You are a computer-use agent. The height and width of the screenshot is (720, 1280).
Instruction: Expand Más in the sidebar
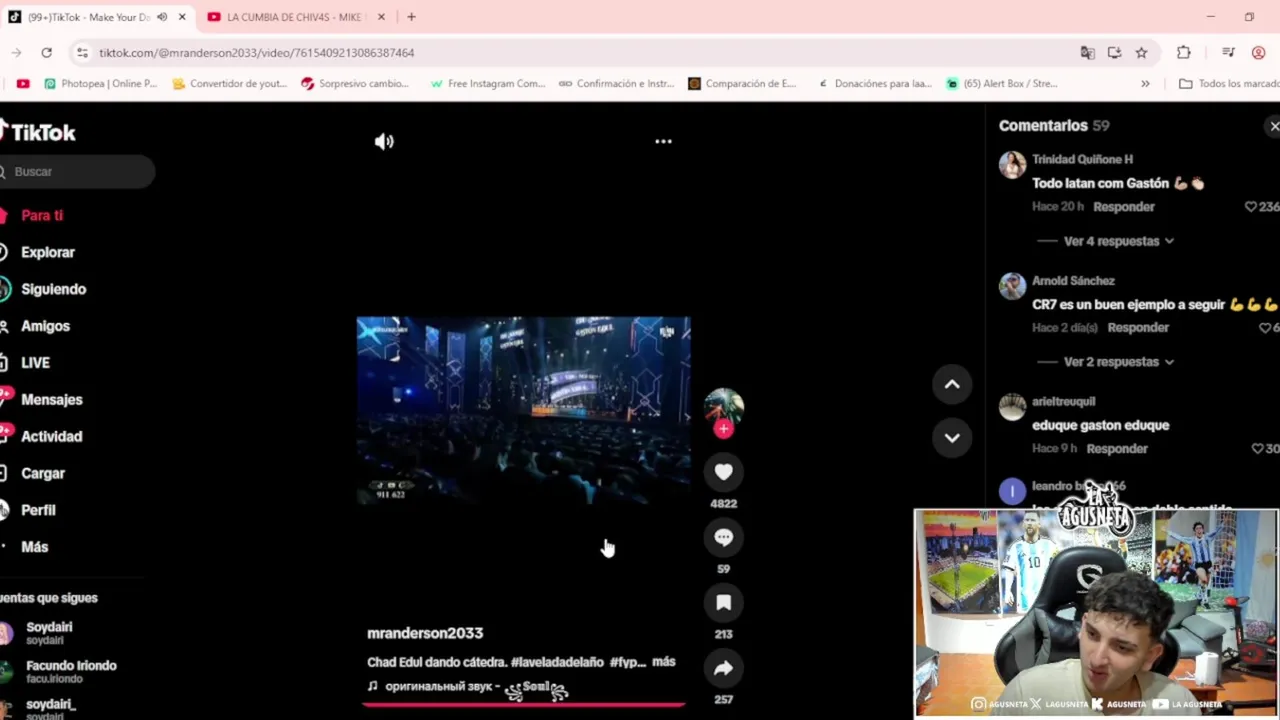(34, 547)
